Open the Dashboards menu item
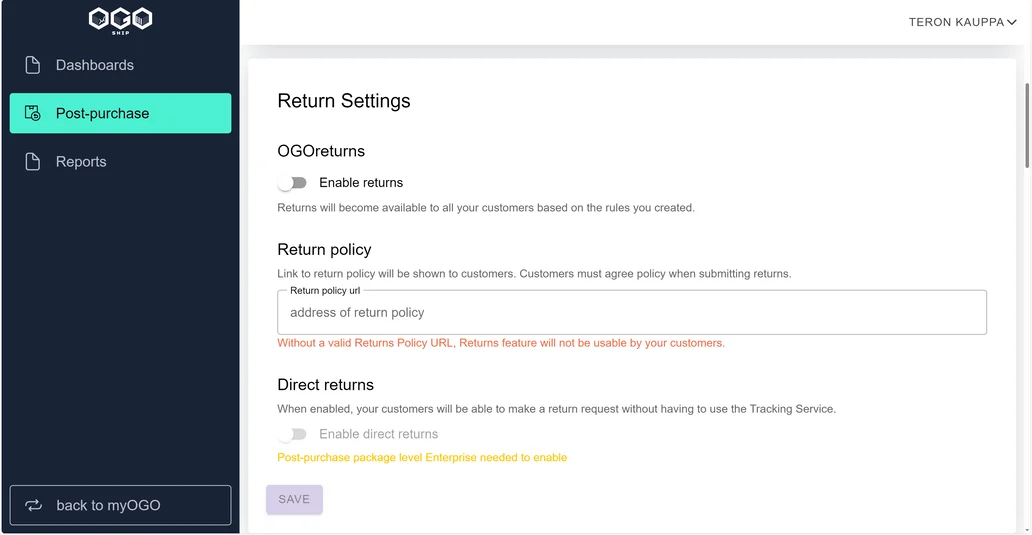 tap(120, 65)
